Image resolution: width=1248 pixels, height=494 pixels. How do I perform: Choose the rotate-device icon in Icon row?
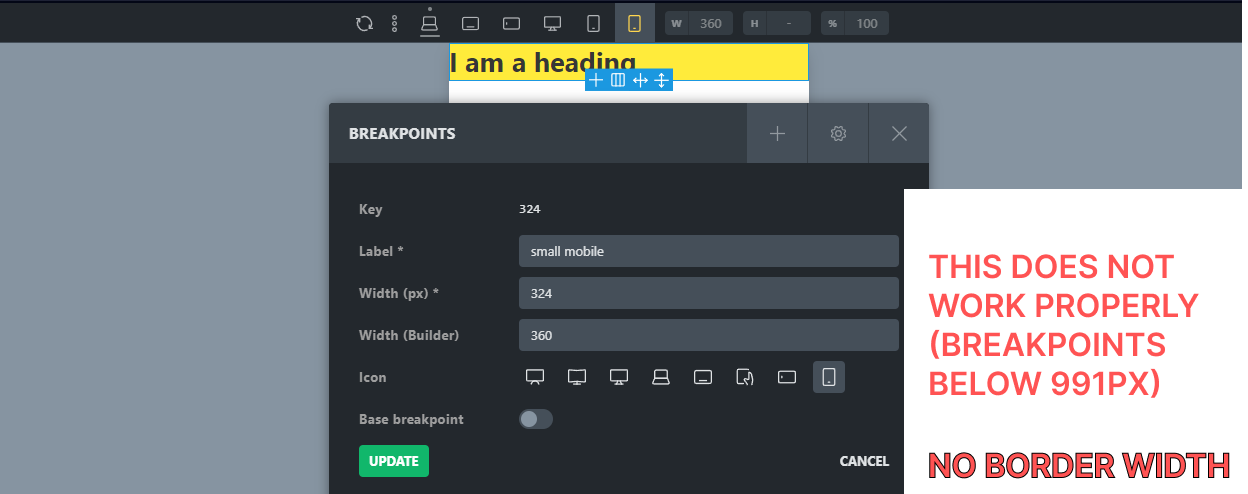click(745, 377)
